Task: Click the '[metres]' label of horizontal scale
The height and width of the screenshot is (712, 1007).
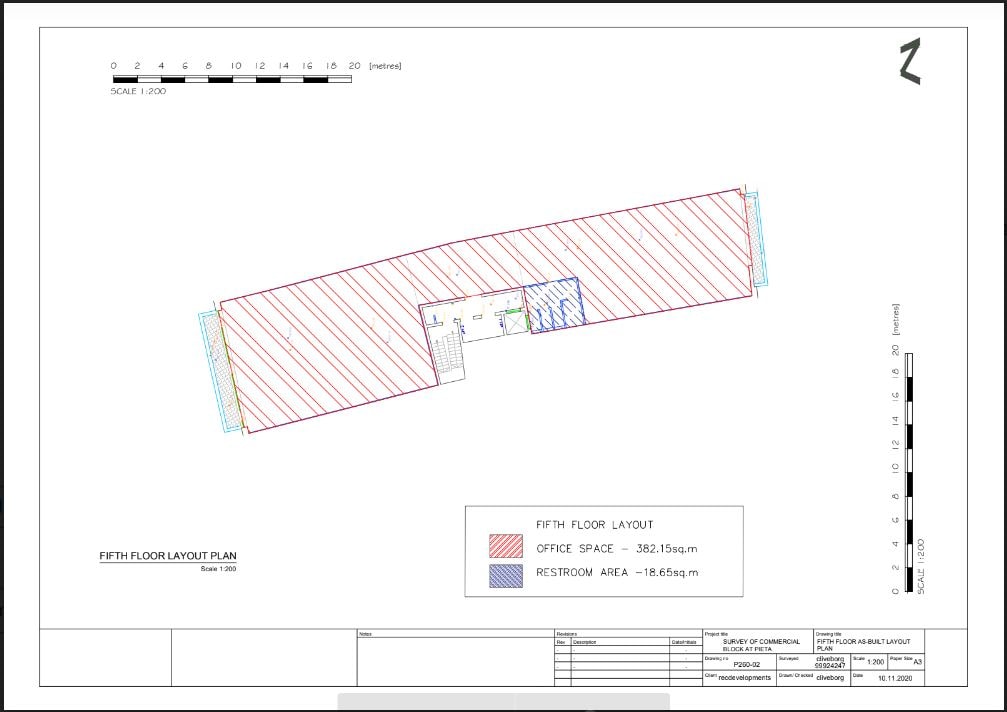Action: pyautogui.click(x=385, y=65)
